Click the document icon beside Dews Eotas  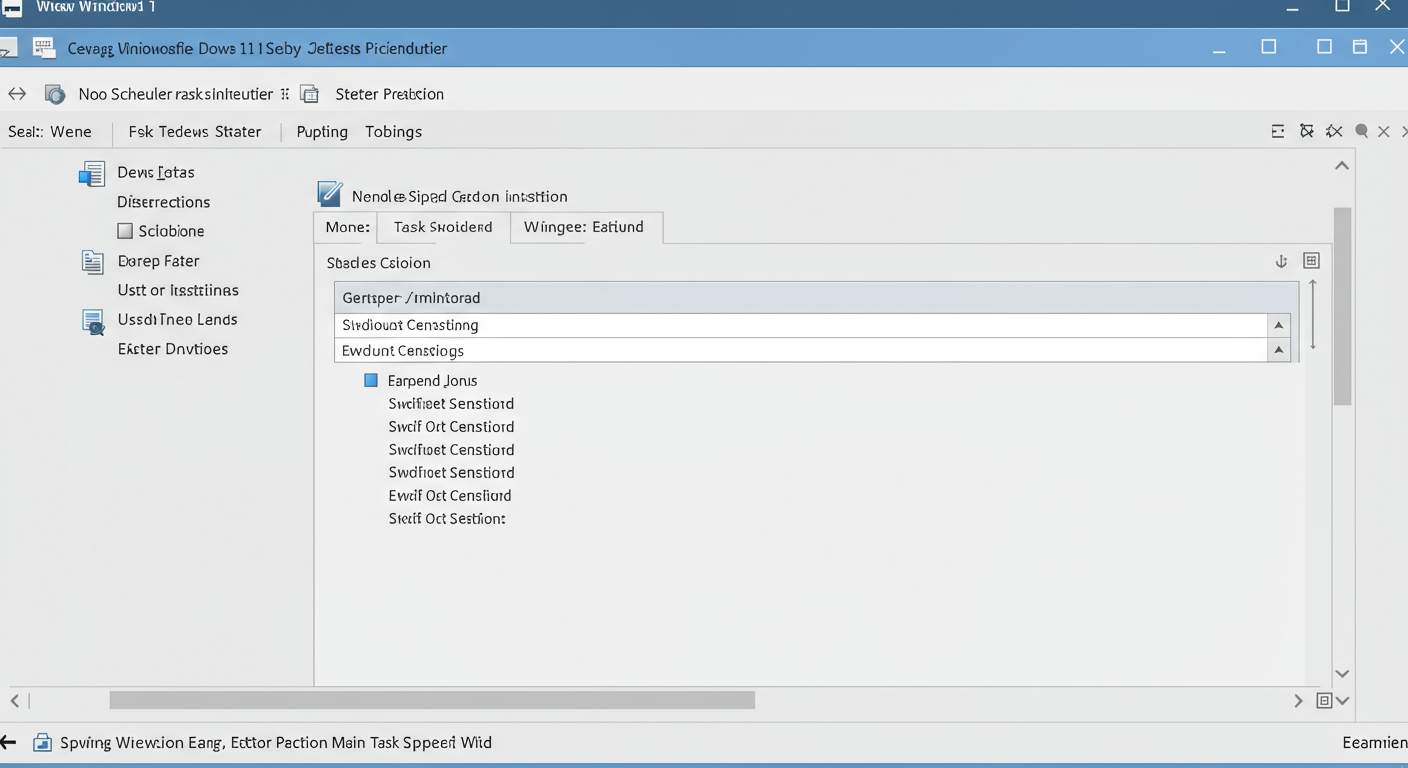(92, 173)
